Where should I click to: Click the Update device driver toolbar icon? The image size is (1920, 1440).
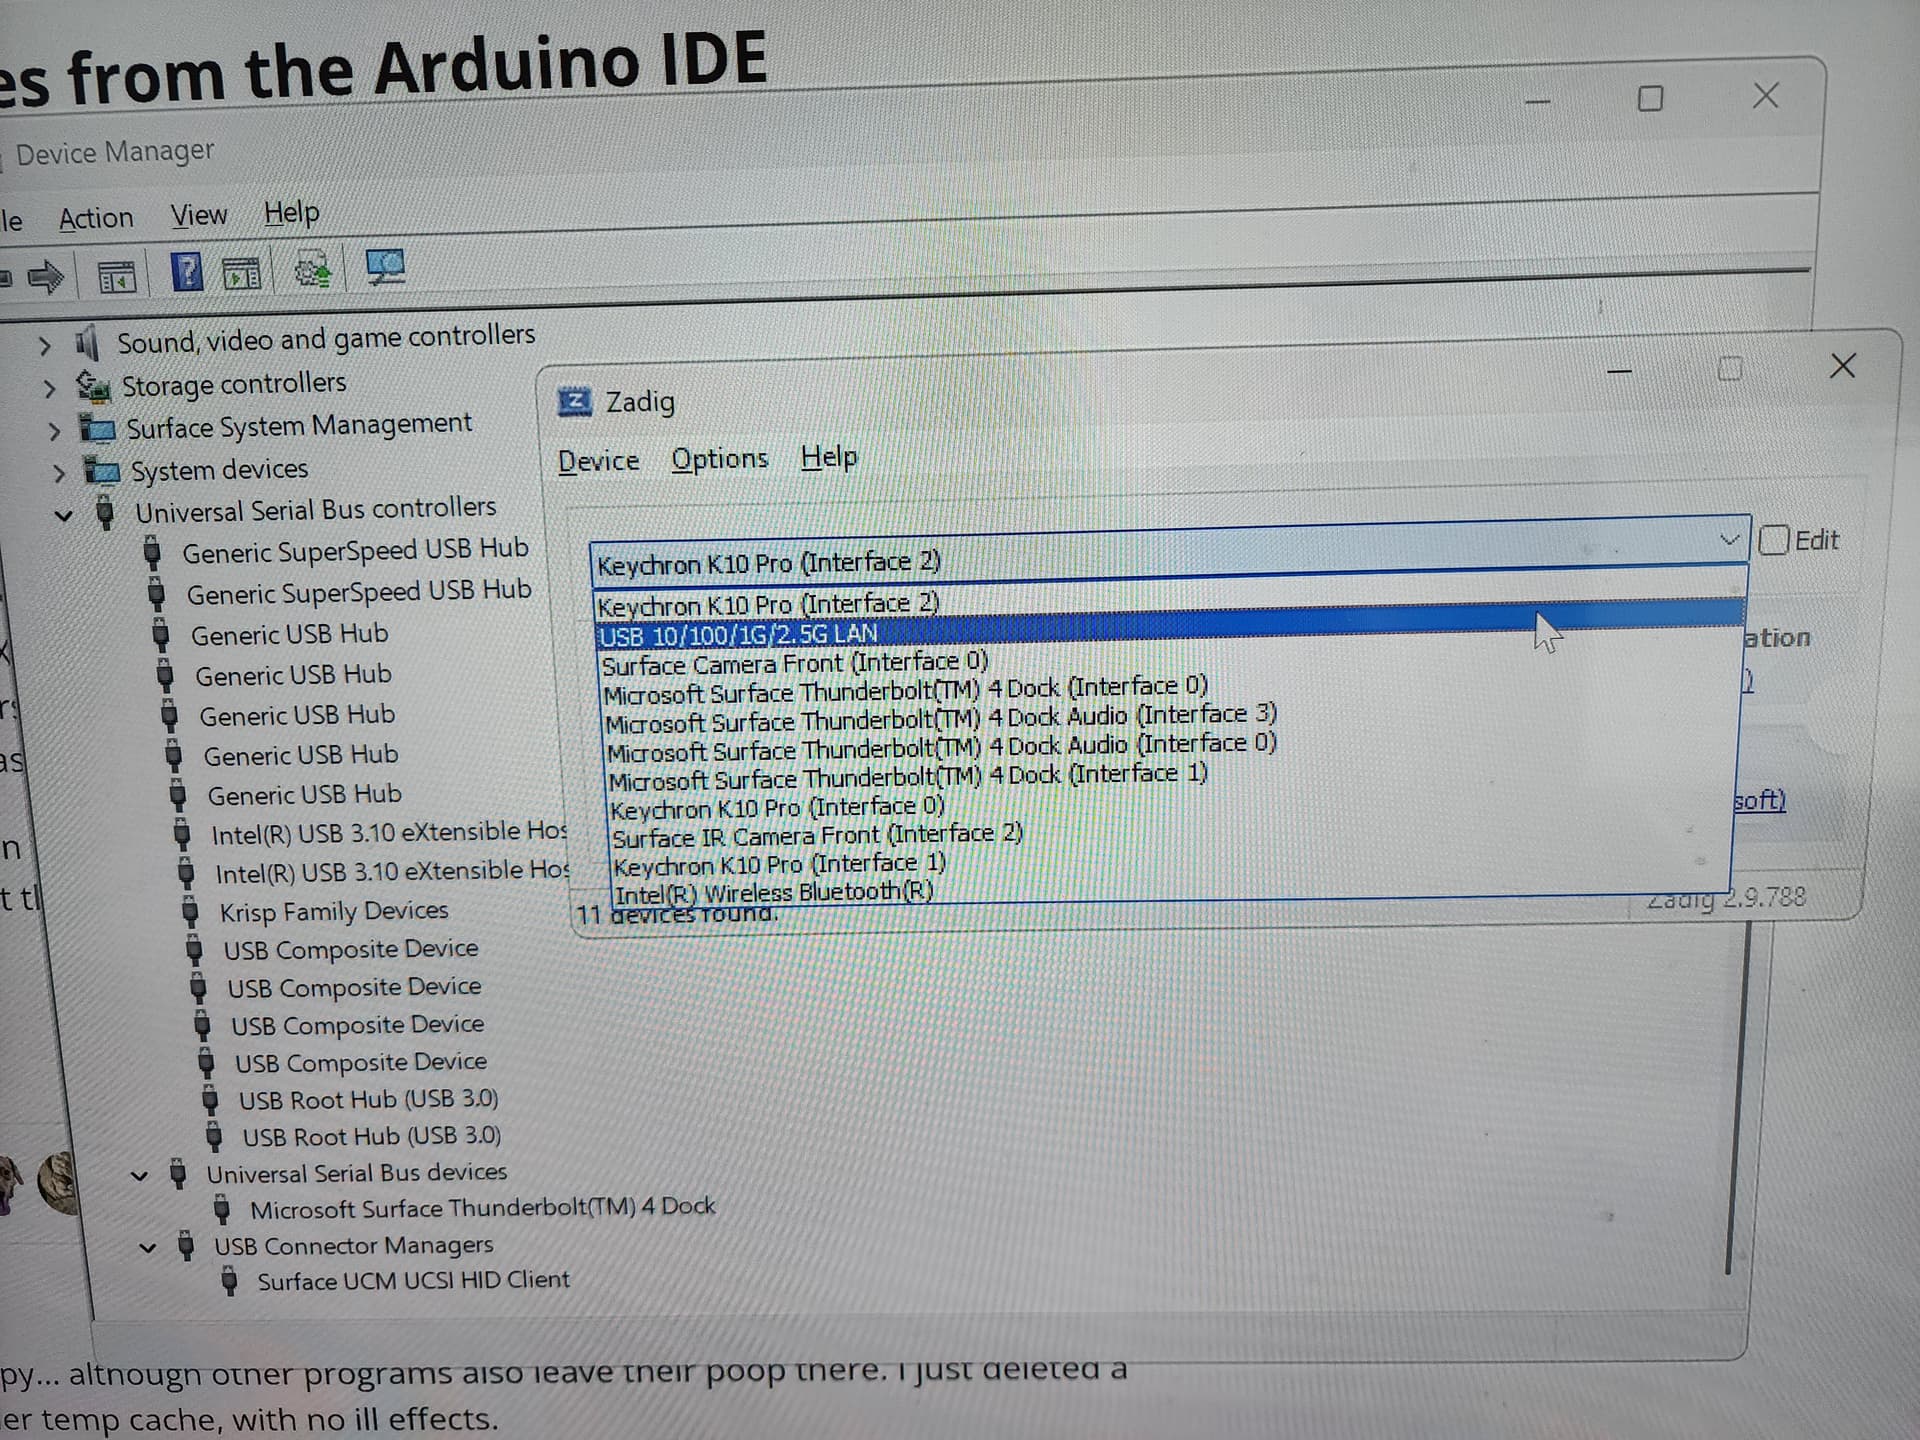[x=313, y=270]
